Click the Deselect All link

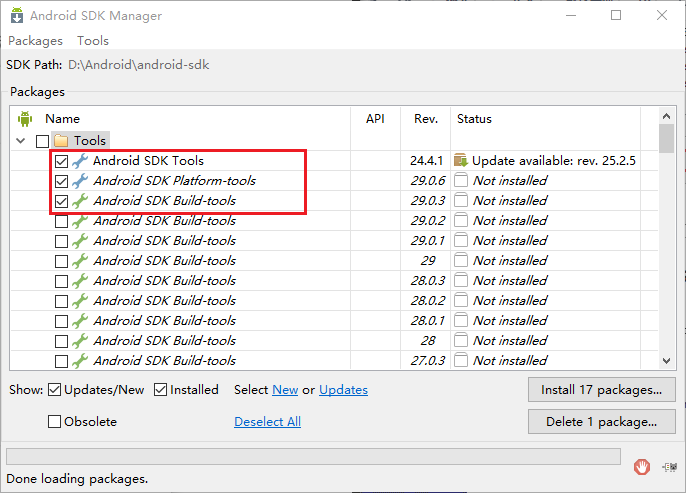[267, 422]
